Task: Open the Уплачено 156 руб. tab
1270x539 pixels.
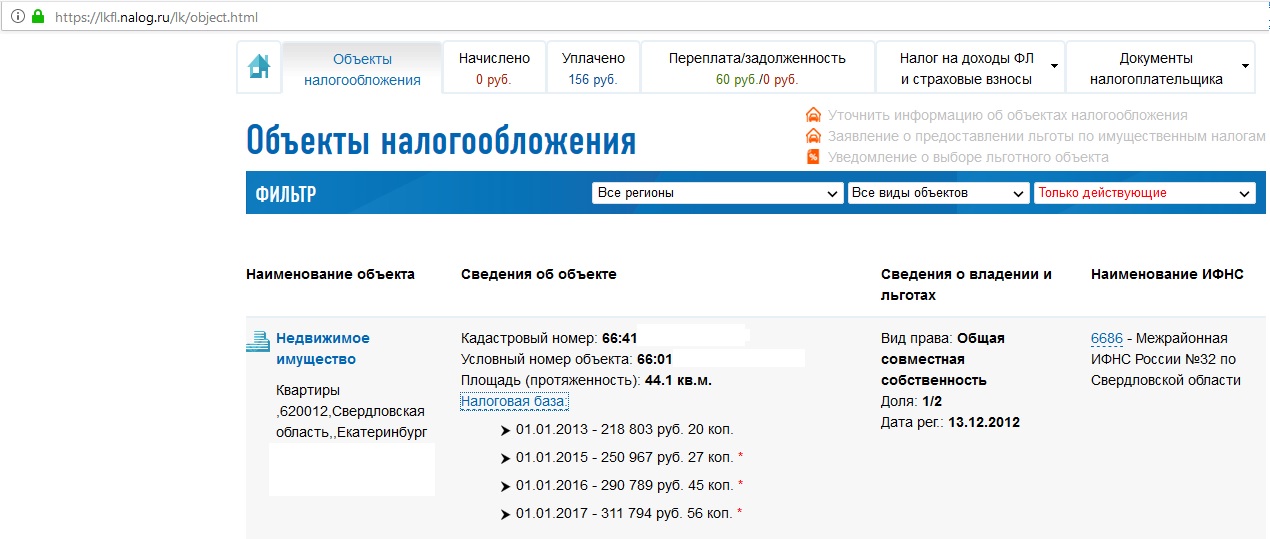Action: coord(593,68)
